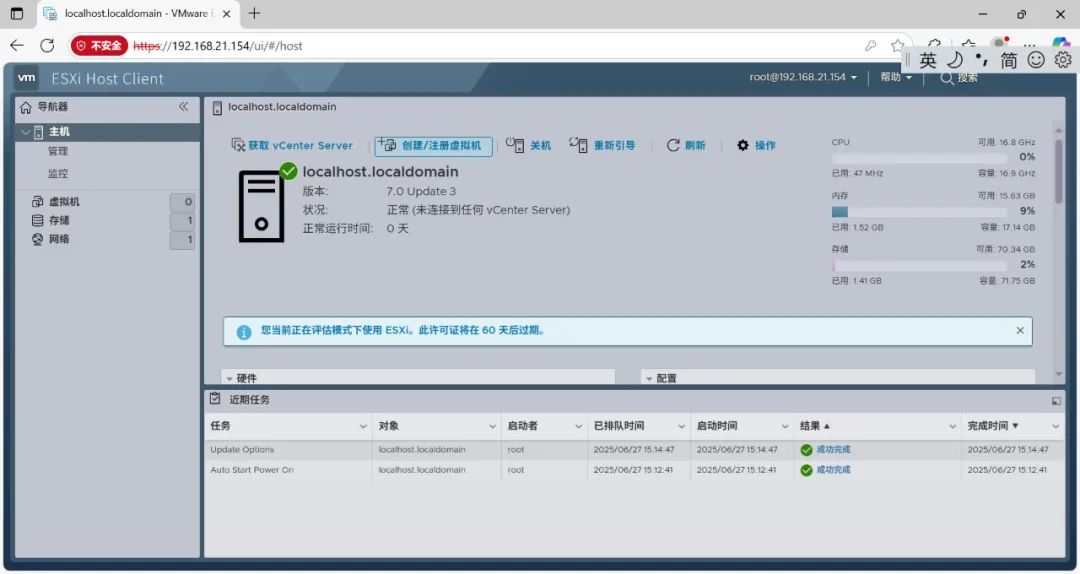Open 管理 under host
1080x574 pixels.
(58, 151)
